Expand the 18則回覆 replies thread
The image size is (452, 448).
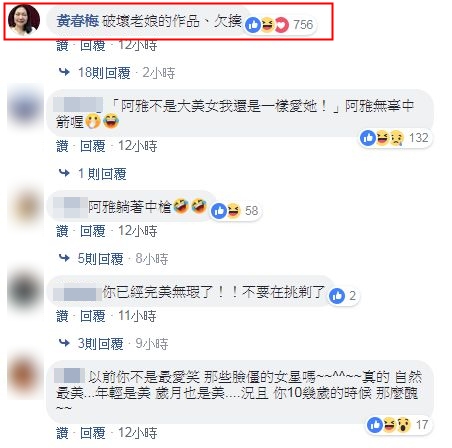tap(104, 73)
